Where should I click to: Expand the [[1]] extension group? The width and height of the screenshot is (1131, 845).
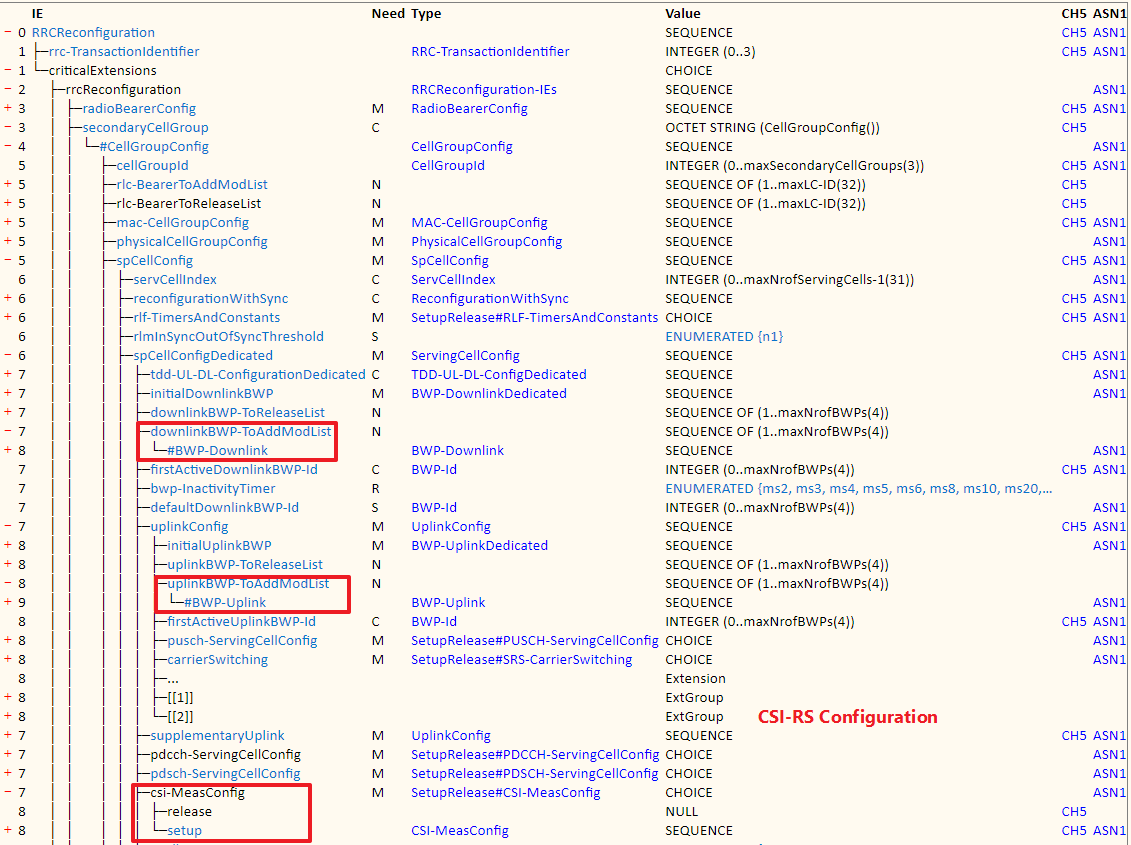point(8,698)
